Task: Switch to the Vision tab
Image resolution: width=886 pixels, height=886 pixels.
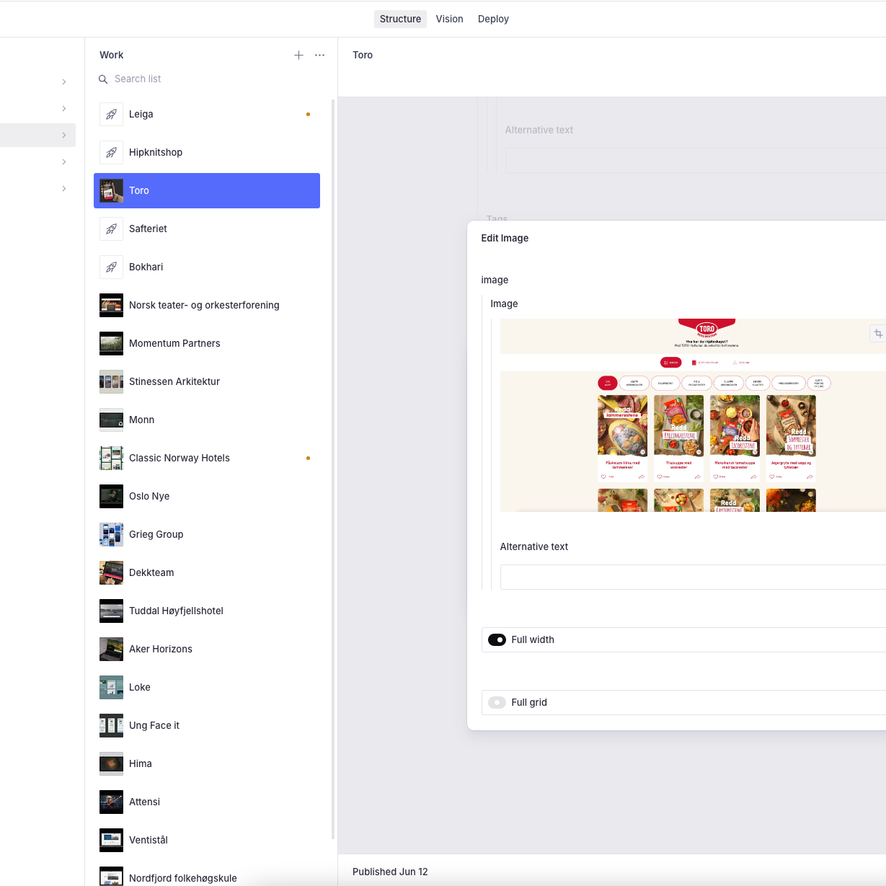Action: pyautogui.click(x=449, y=19)
